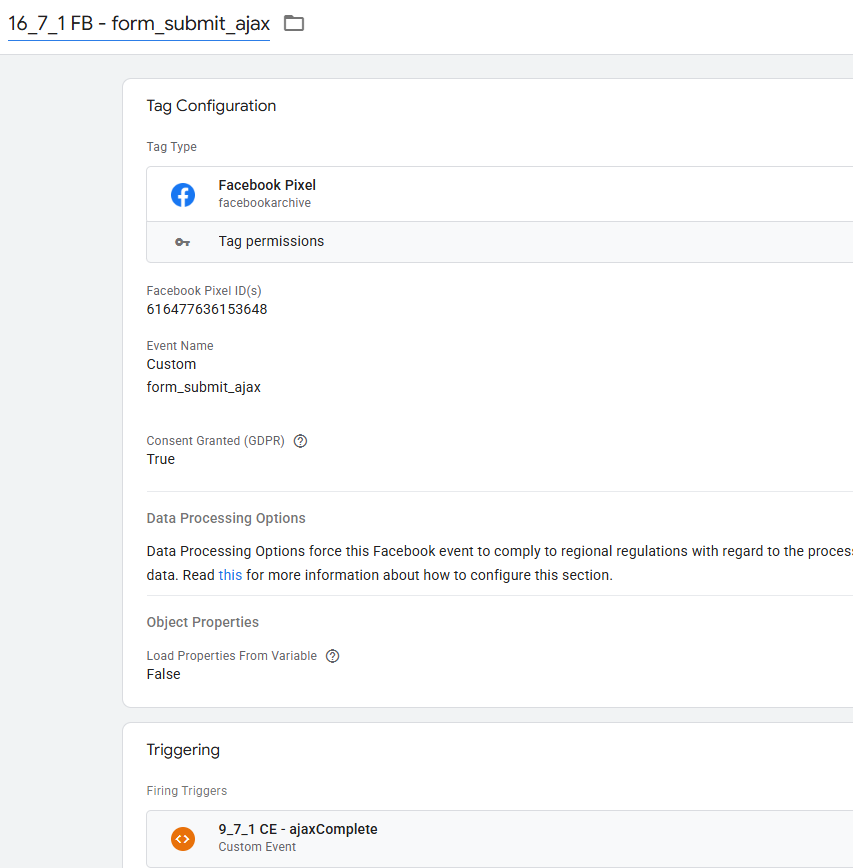Click the Tag Configuration section heading
Image resolution: width=853 pixels, height=868 pixels.
211,106
